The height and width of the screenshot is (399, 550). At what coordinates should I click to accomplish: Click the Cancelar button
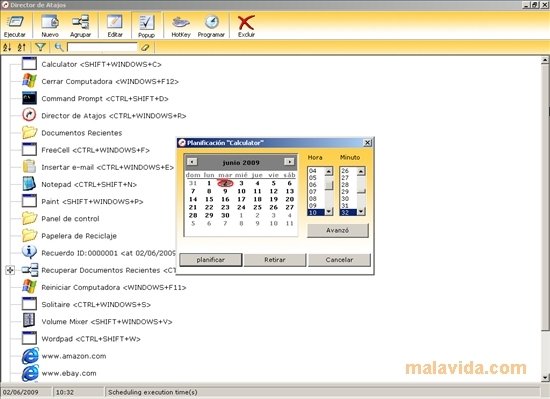click(x=339, y=260)
